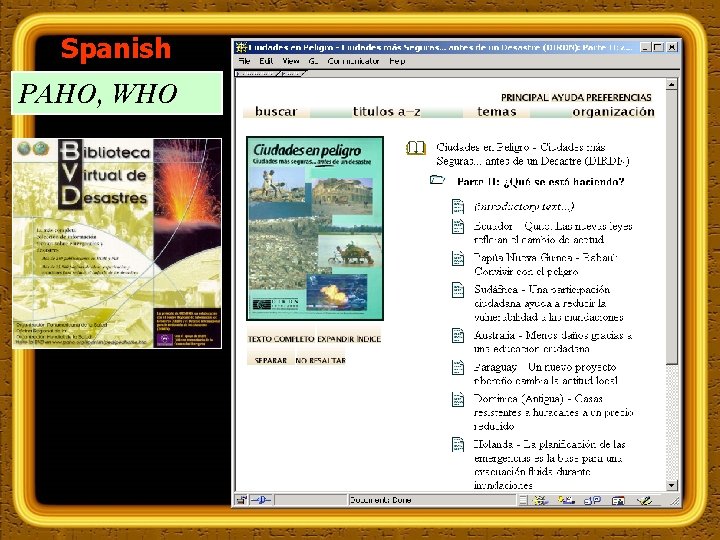Click the security lock icon in the status bar

pos(242,500)
